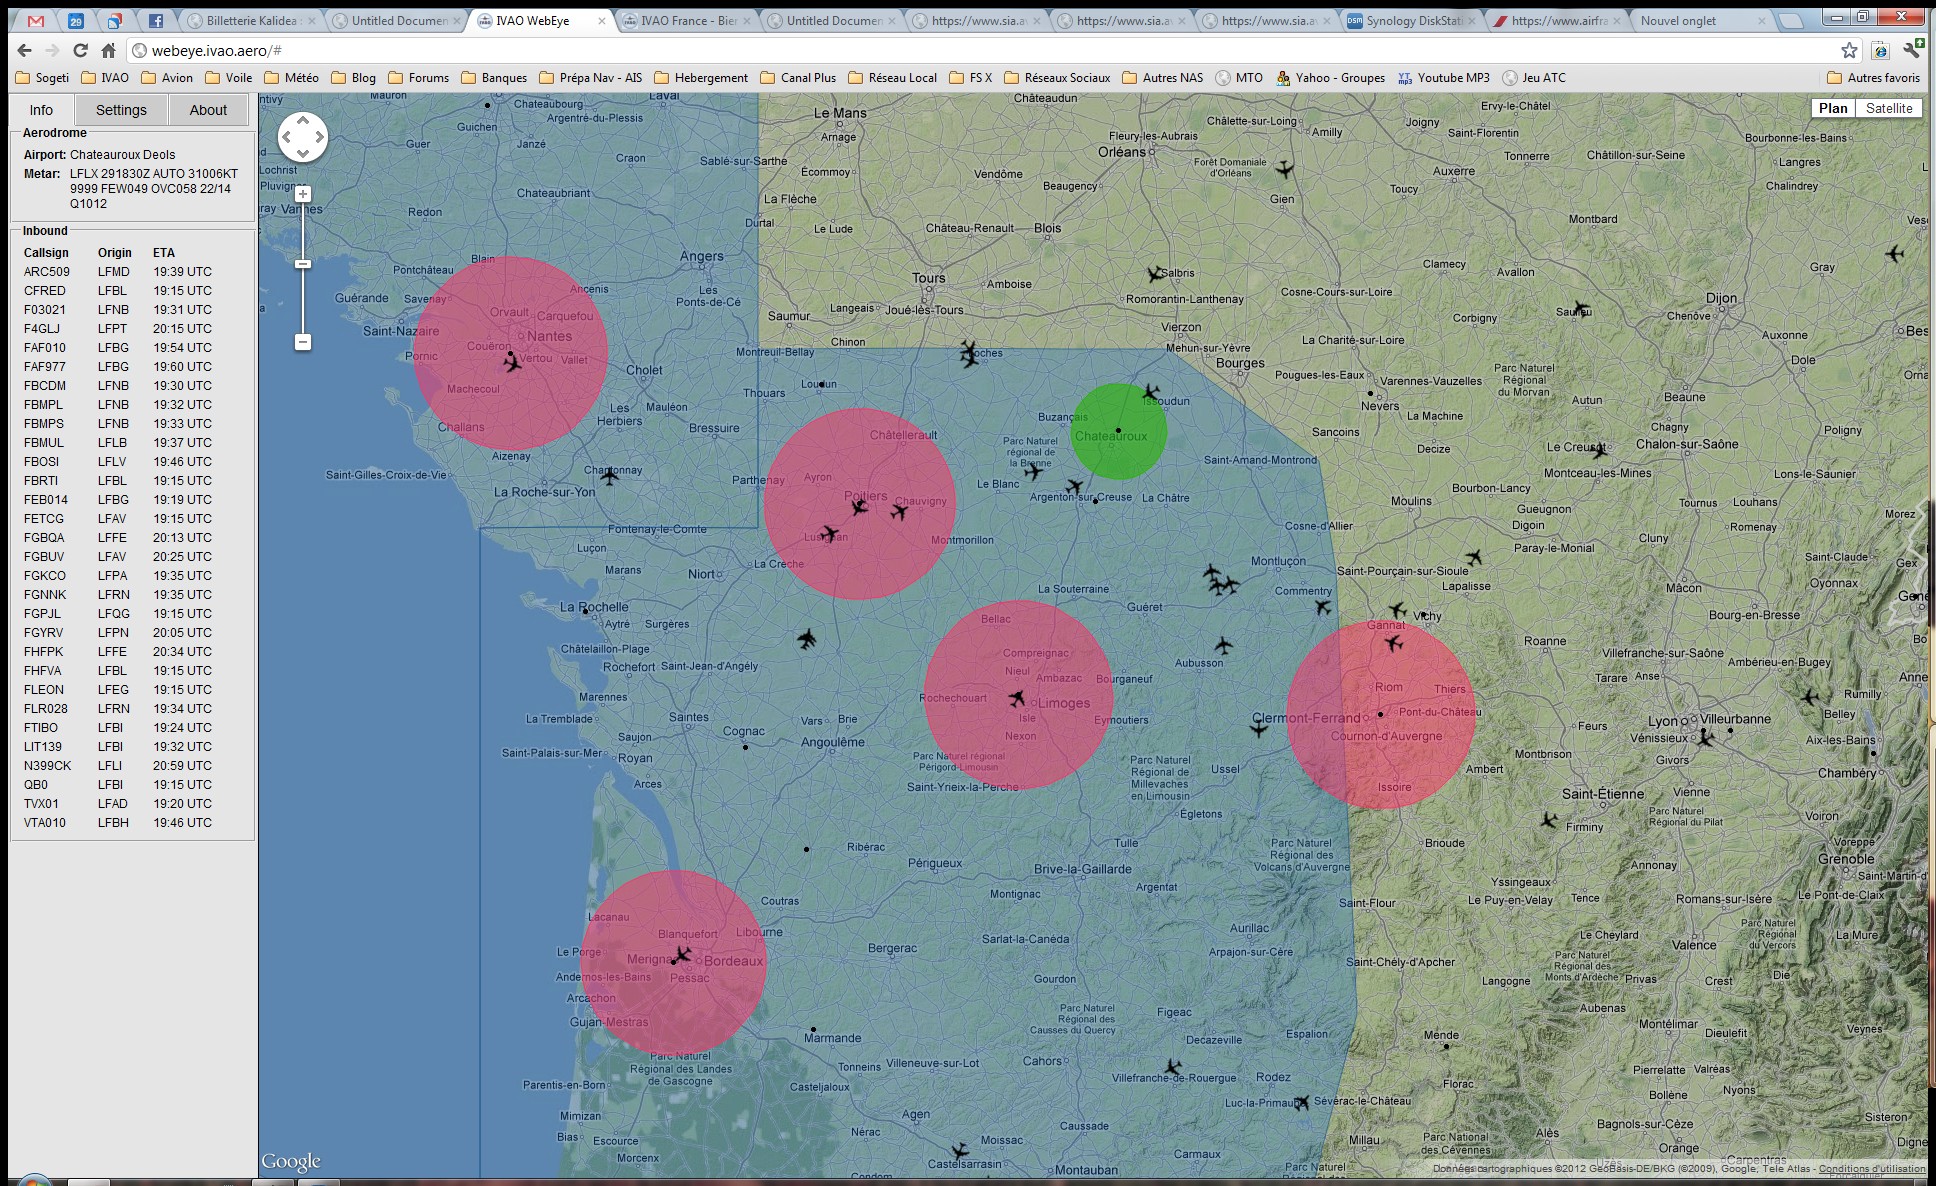
Task: Switch to the Info tab
Action: coord(41,110)
